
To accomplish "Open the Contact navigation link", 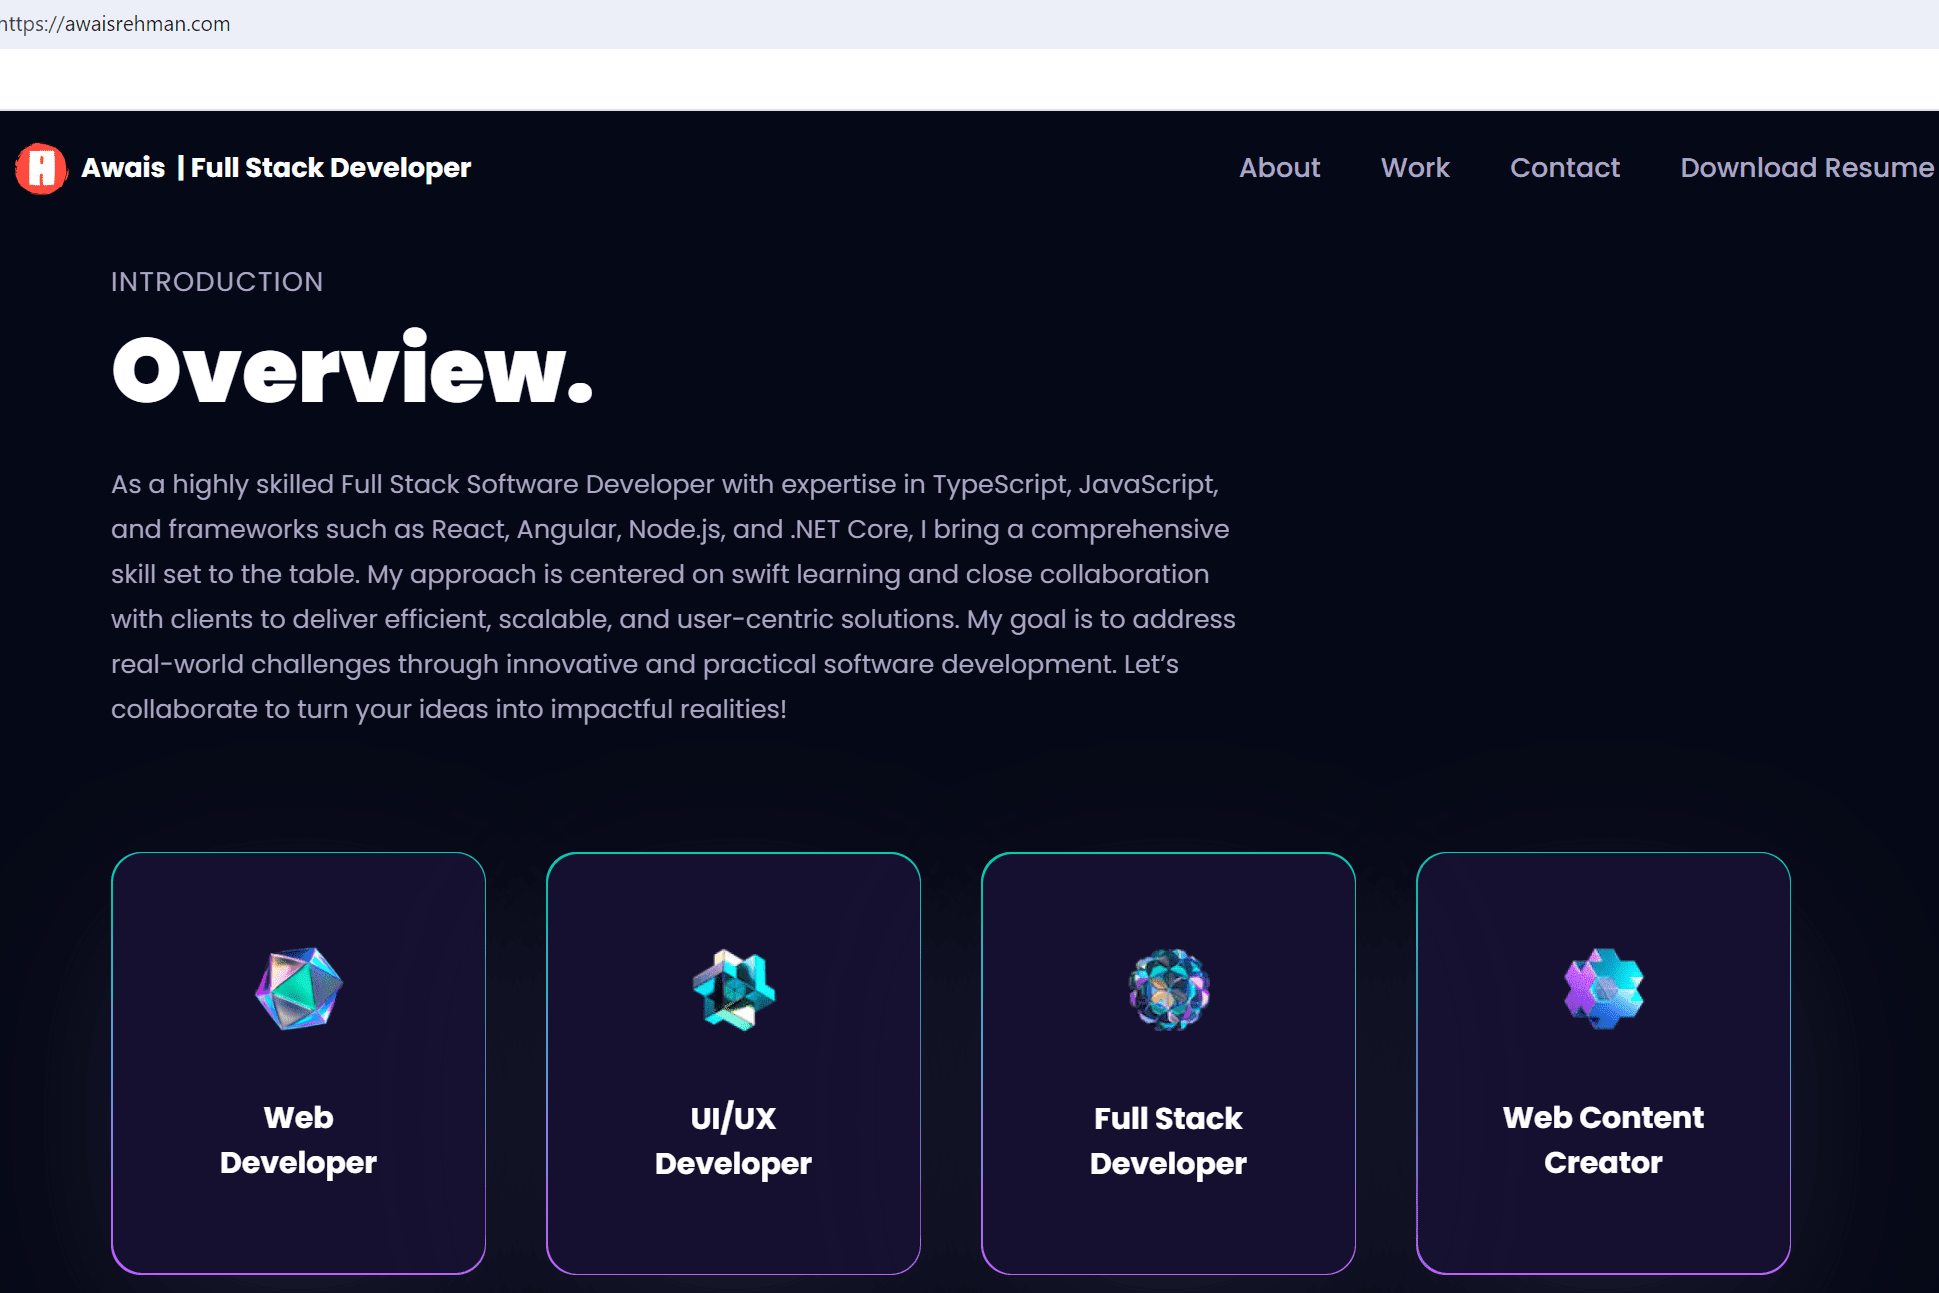I will pos(1564,168).
